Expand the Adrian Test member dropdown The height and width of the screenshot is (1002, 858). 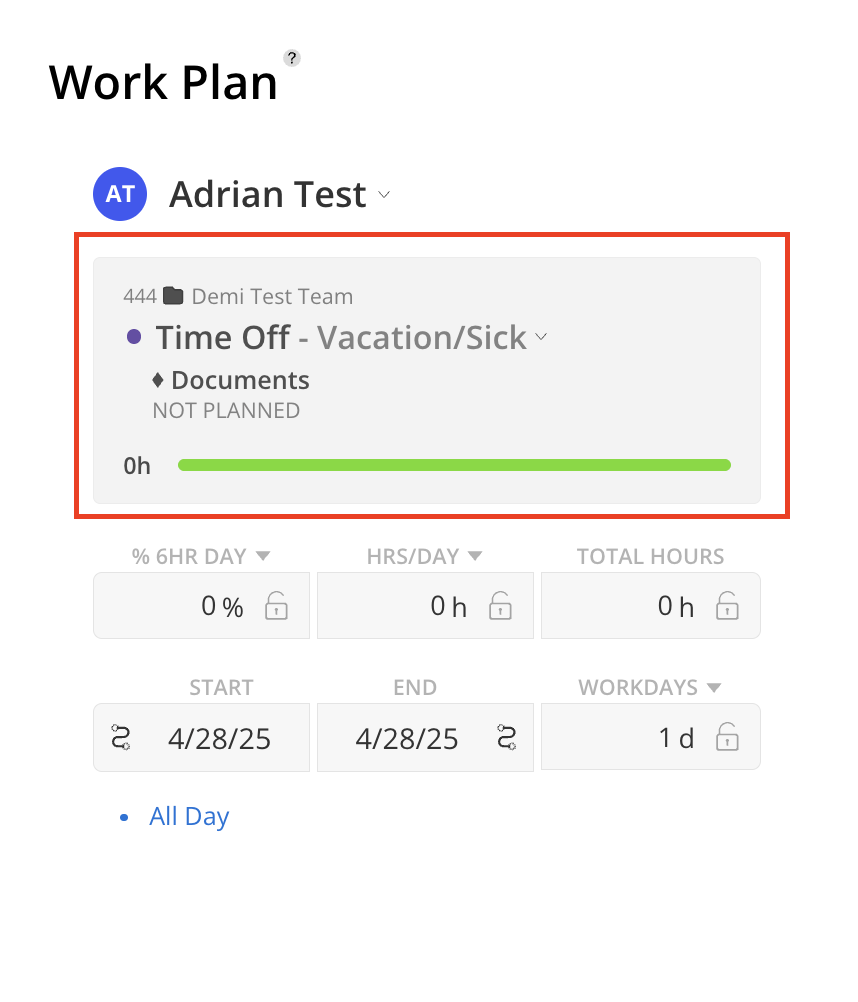[384, 194]
